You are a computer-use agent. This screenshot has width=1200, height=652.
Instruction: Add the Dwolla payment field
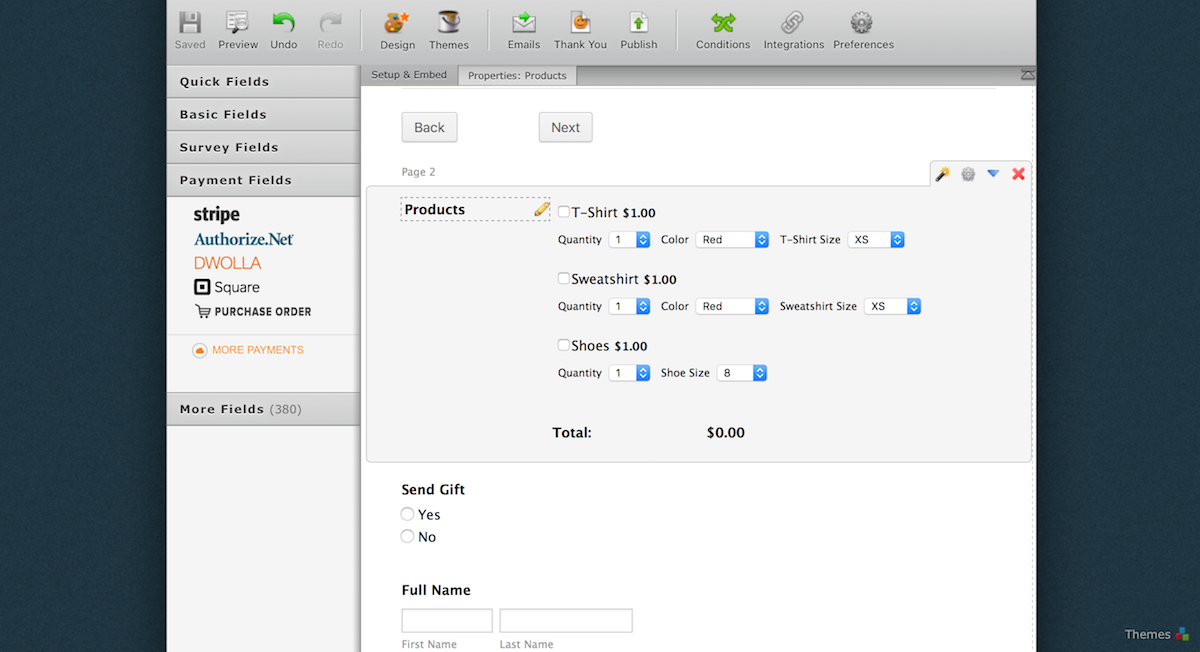point(228,263)
